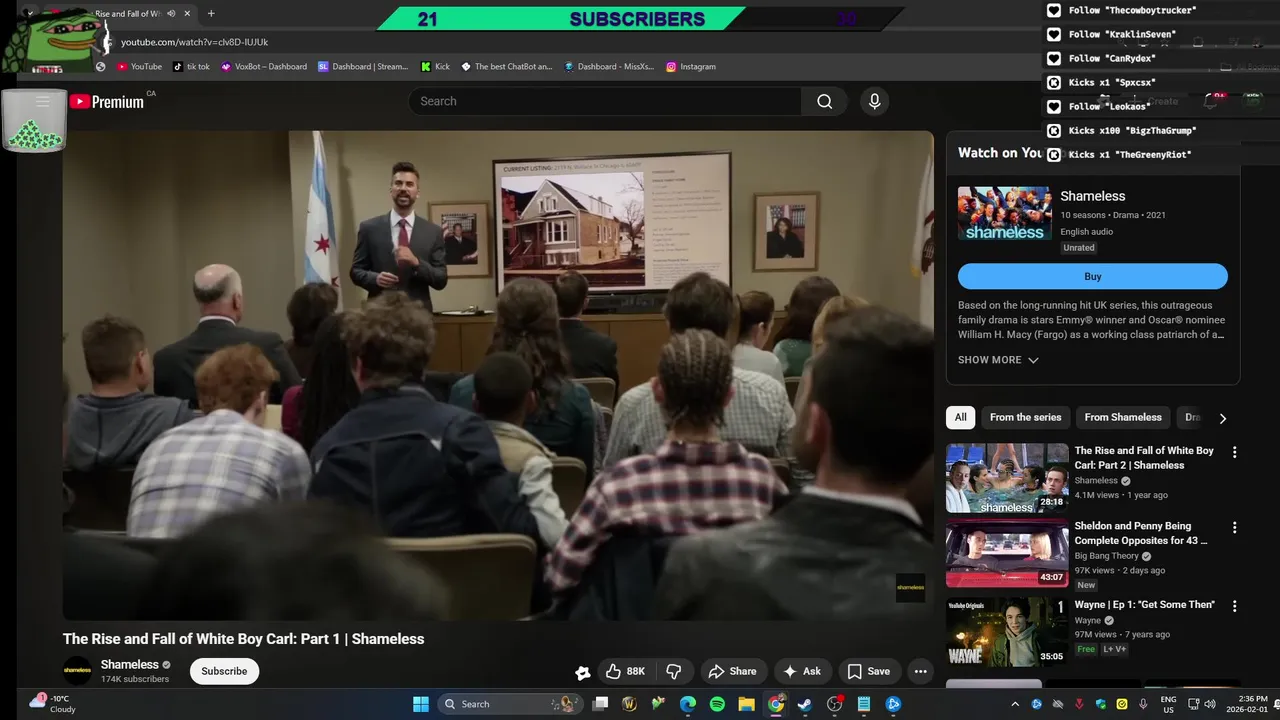Launch World of Warcraft taskbar icon

pyautogui.click(x=630, y=704)
